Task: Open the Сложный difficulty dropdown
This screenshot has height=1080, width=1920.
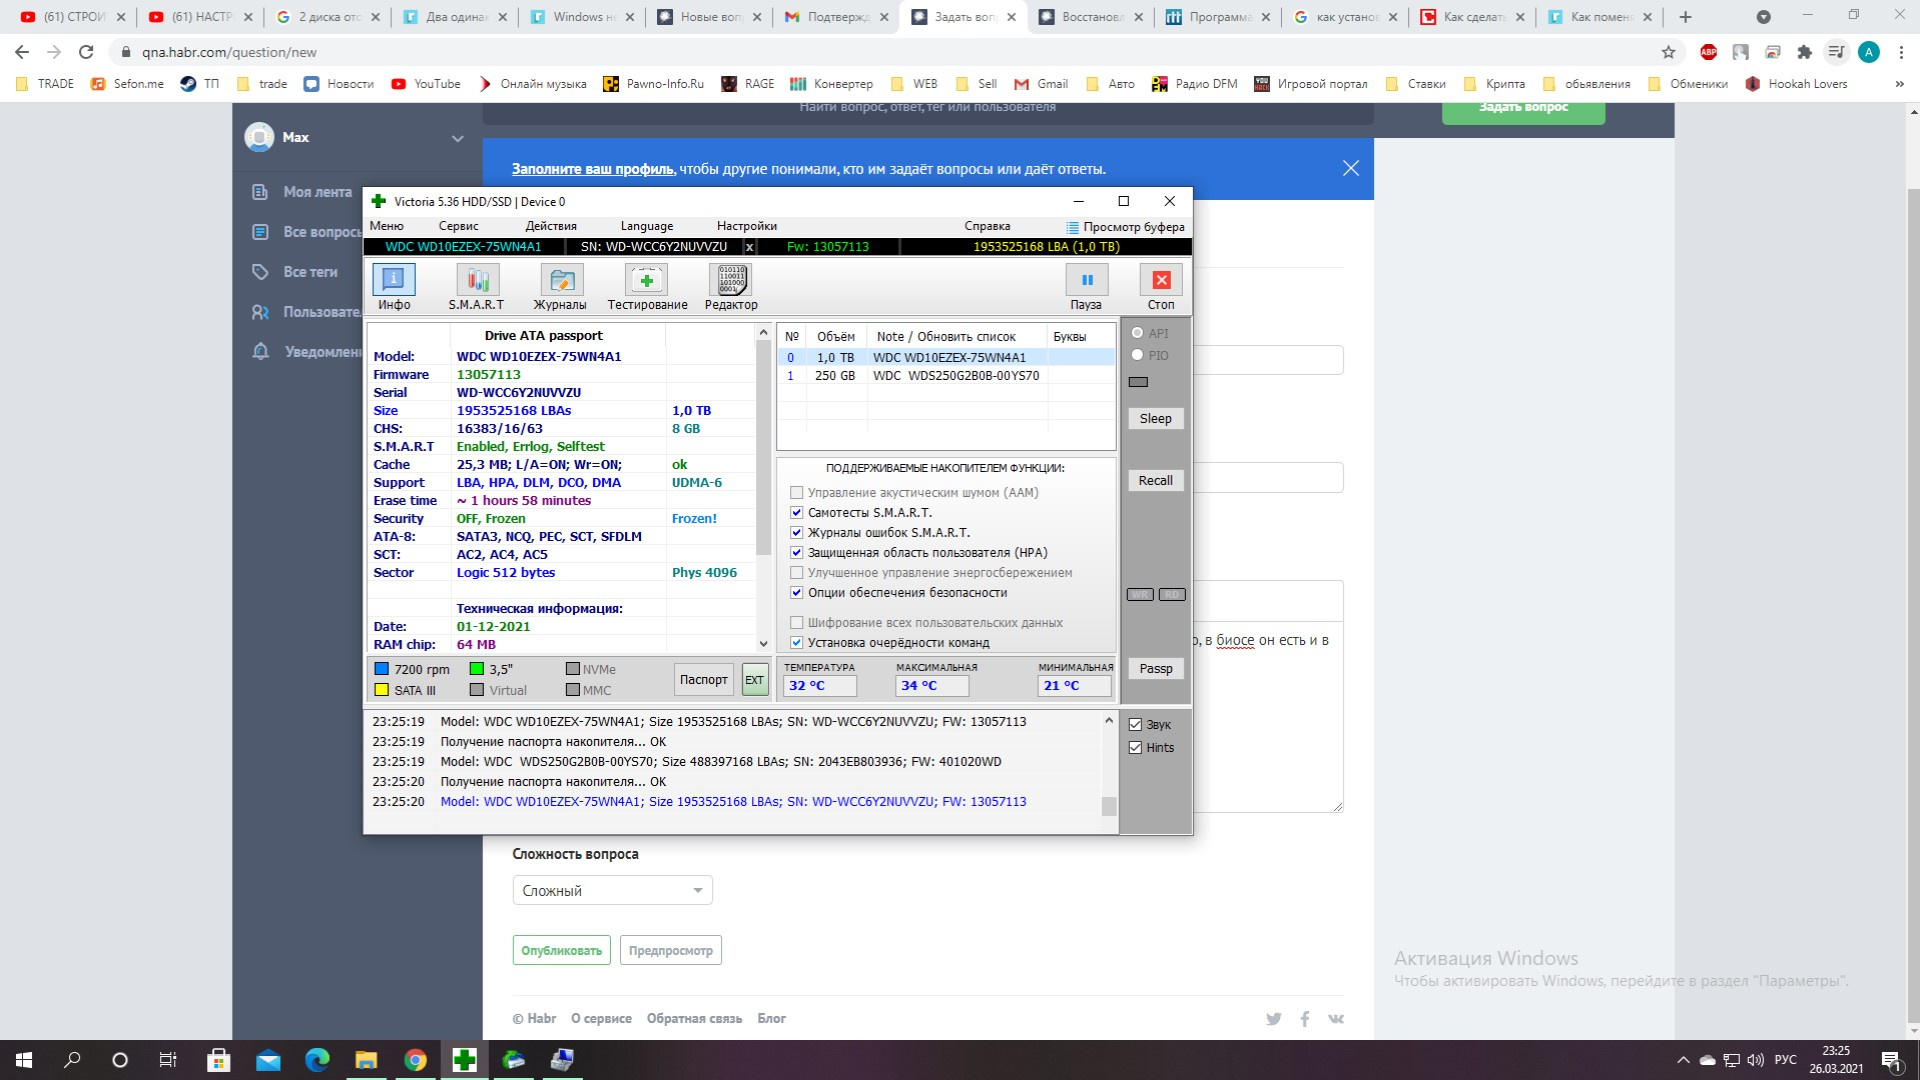Action: point(612,891)
